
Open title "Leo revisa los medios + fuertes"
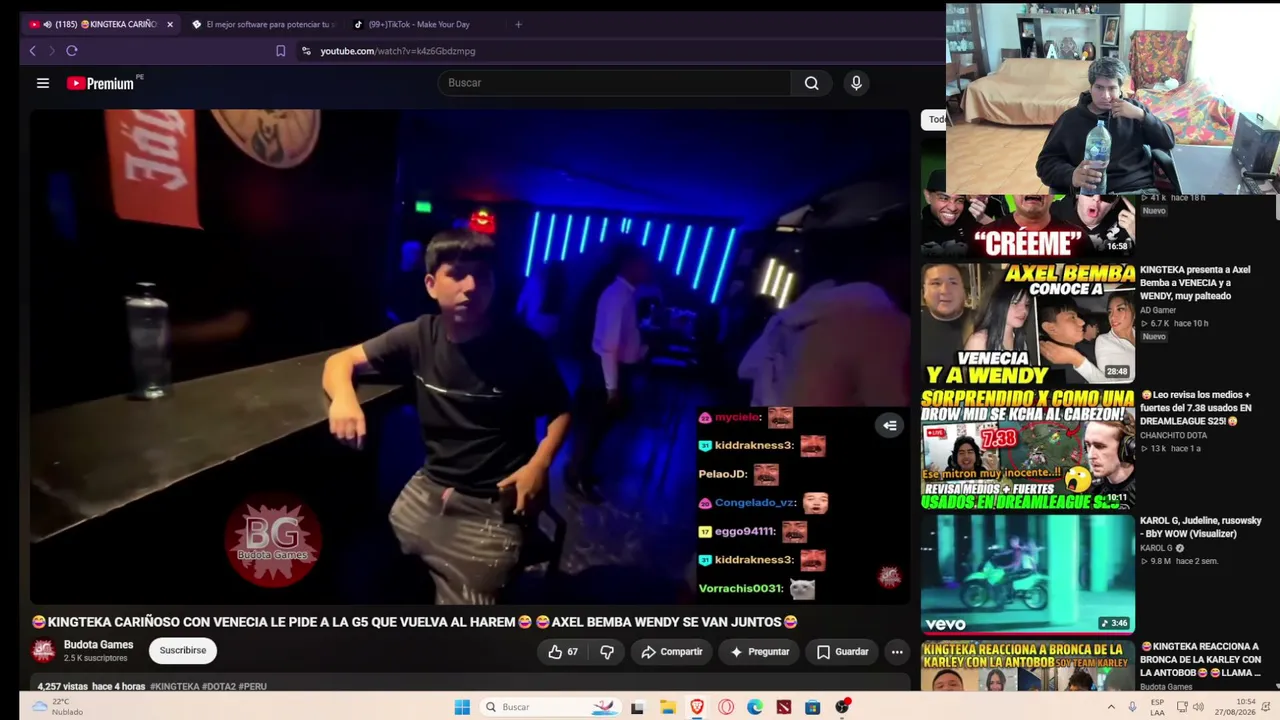1196,408
